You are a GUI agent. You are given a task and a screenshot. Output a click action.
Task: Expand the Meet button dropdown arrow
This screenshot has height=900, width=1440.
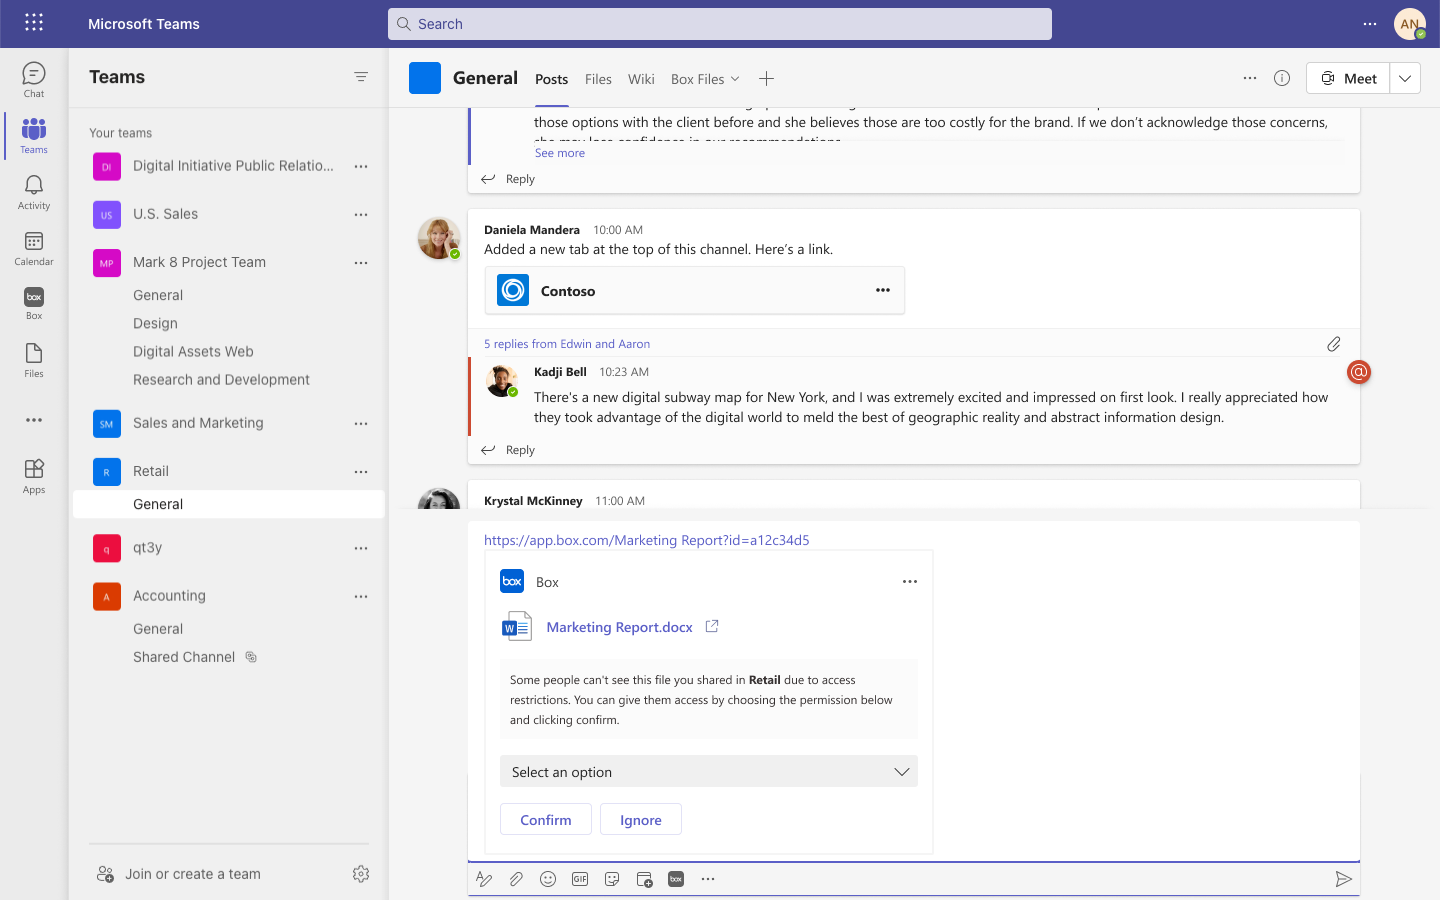[1405, 78]
